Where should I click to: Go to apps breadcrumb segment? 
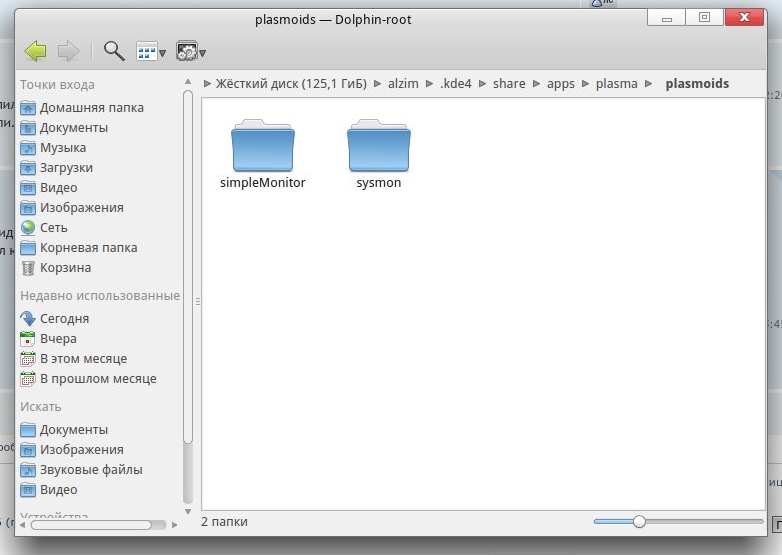coord(561,84)
